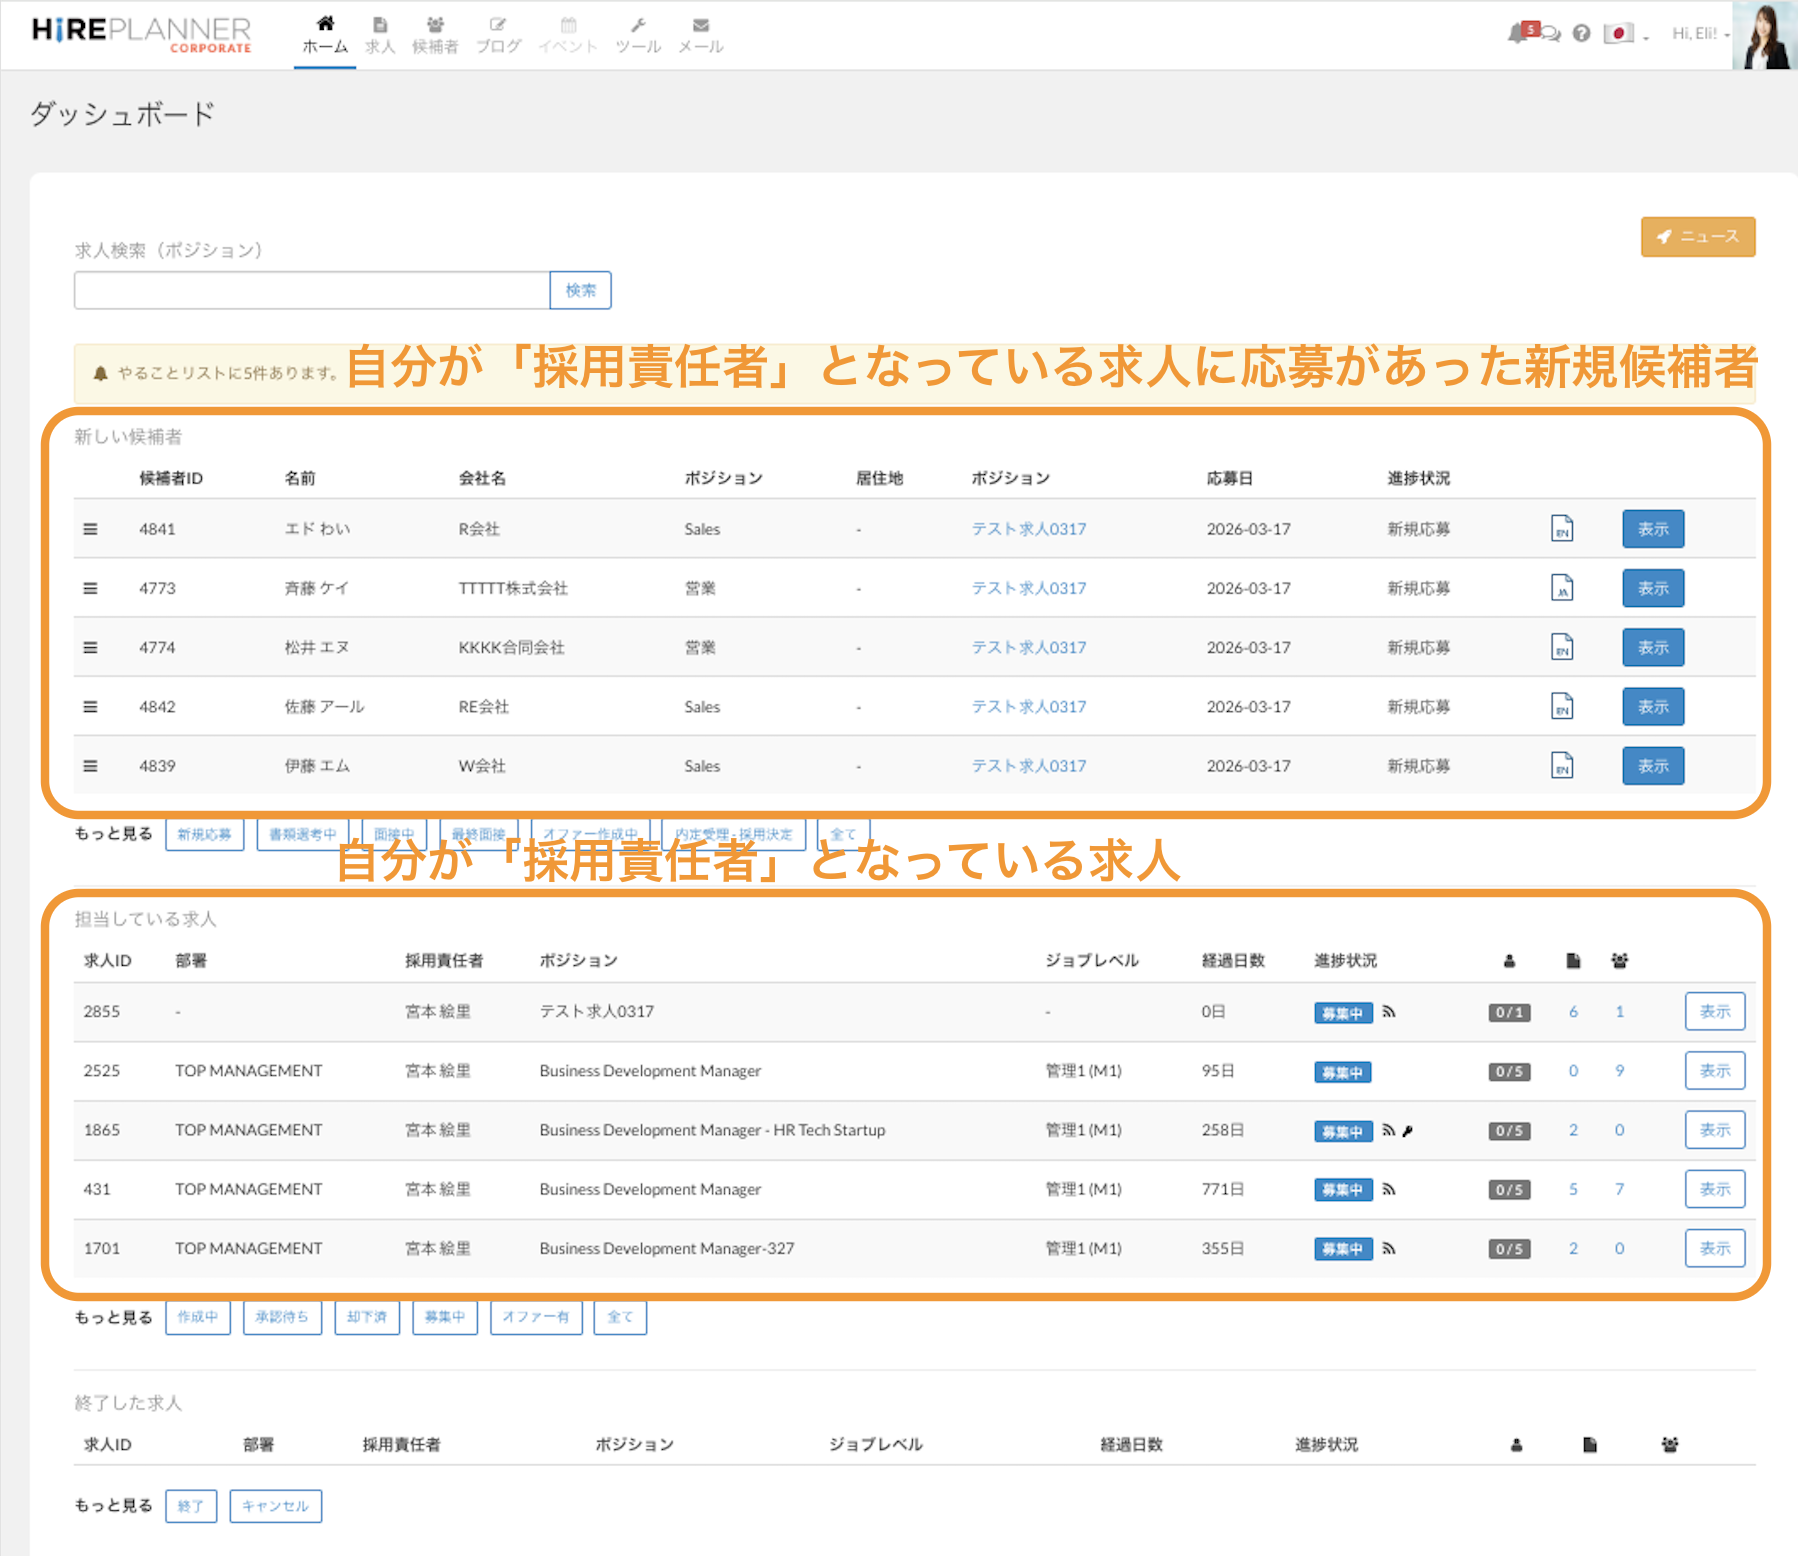Open resume document icon for candidate 4773
This screenshot has width=1798, height=1556.
pos(1561,588)
